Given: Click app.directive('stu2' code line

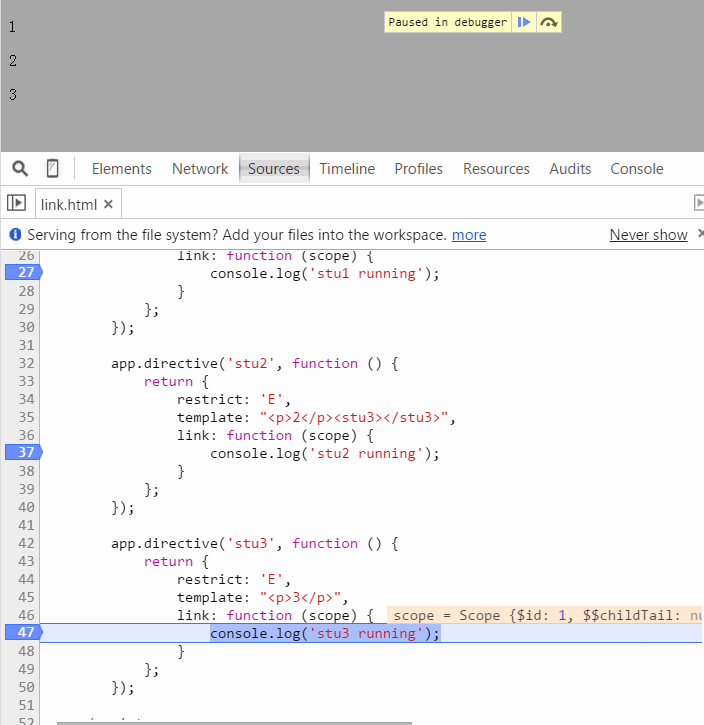Looking at the screenshot, I should [x=255, y=363].
